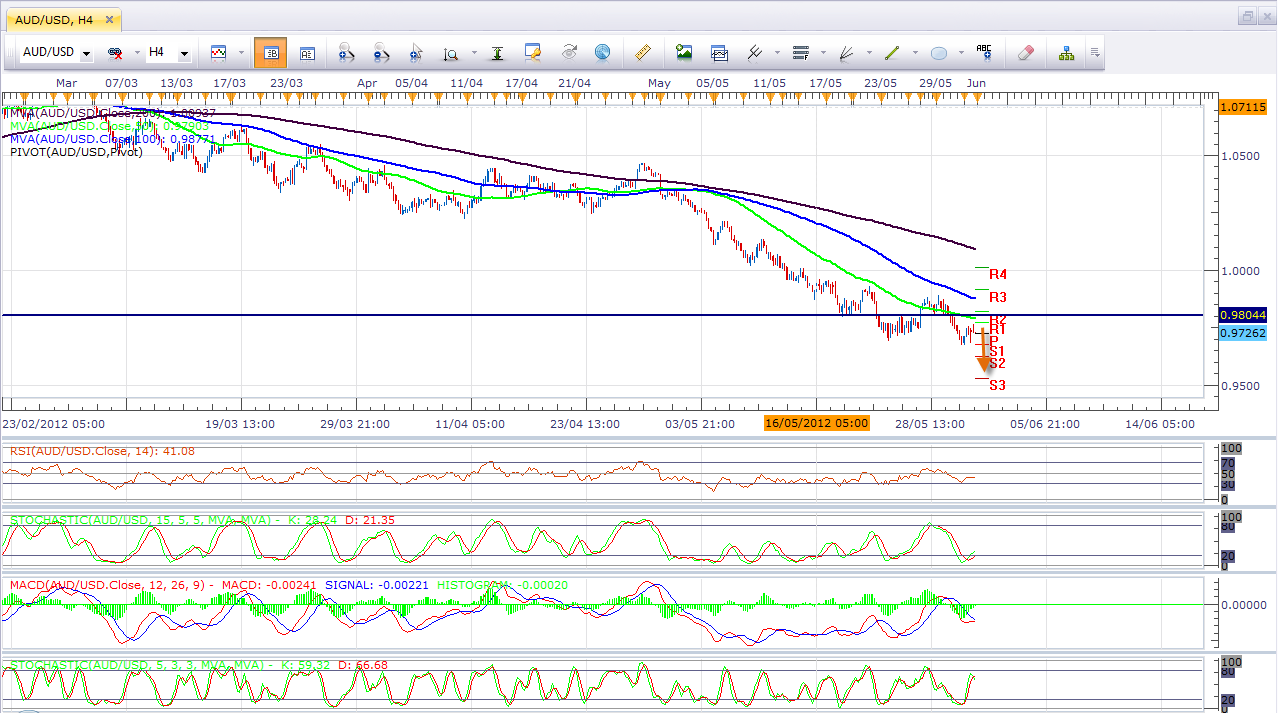Select the eraser tool
Screen dimensions: 1278x713
click(x=1025, y=52)
